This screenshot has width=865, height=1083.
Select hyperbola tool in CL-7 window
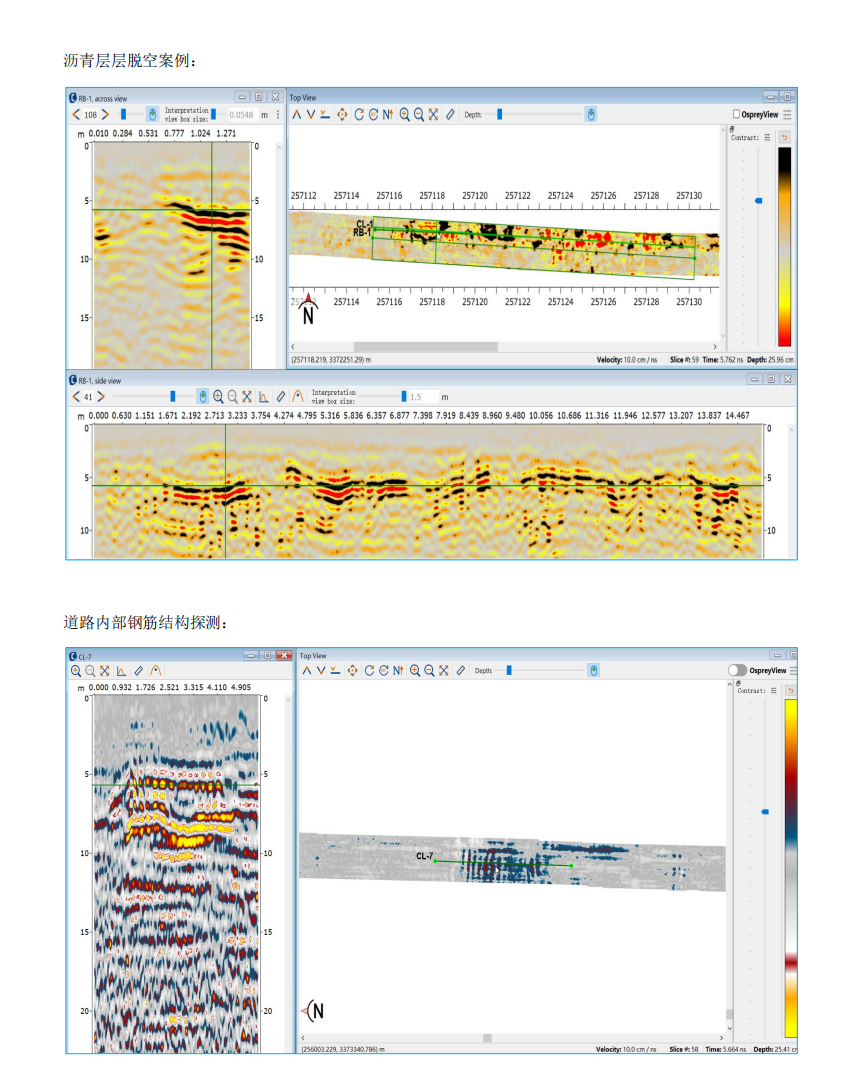pos(155,671)
